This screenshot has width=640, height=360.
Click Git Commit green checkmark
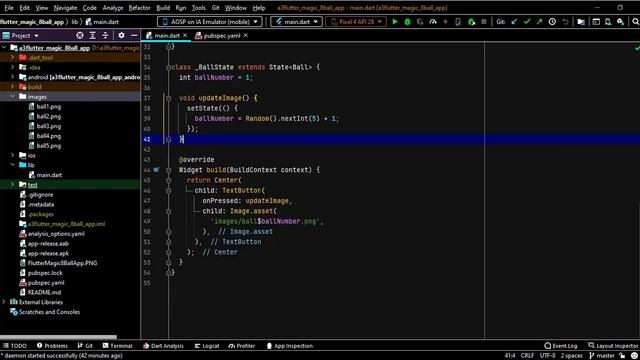point(527,22)
